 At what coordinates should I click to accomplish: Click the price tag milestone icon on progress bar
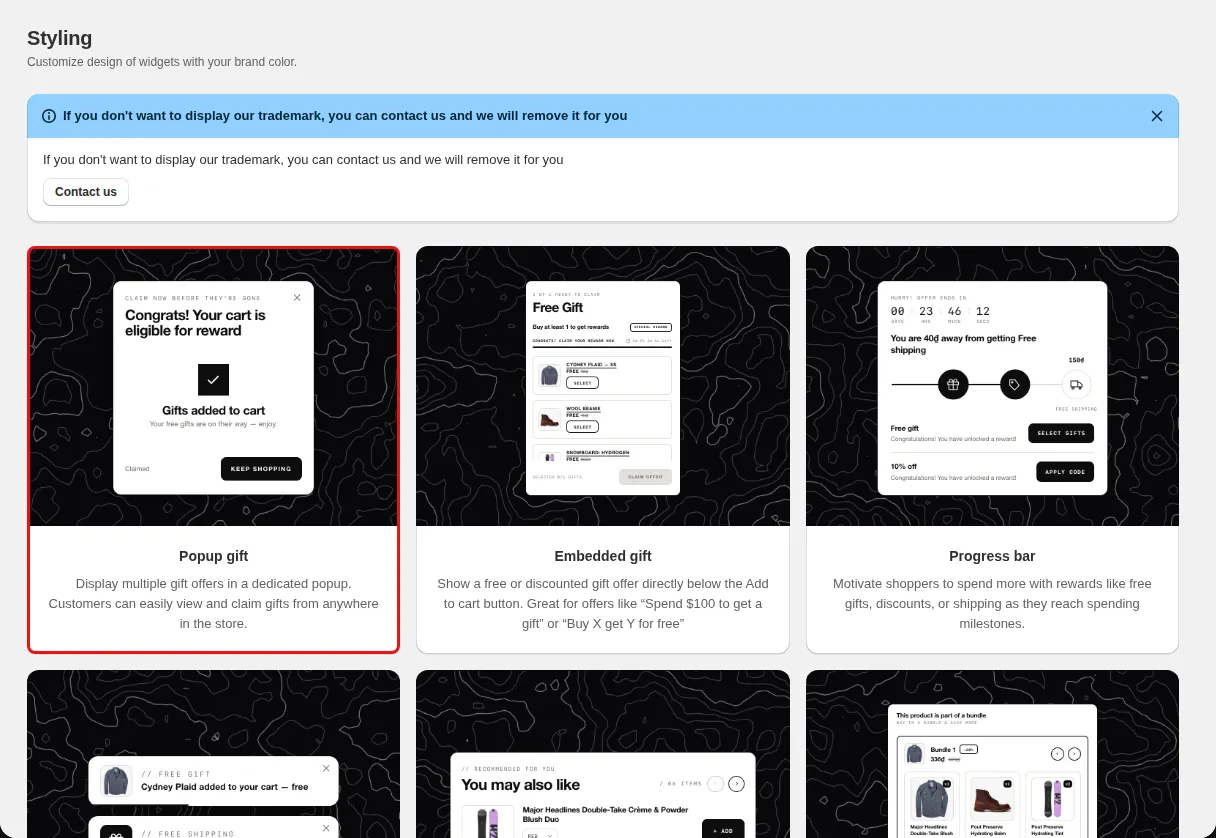coord(1015,384)
